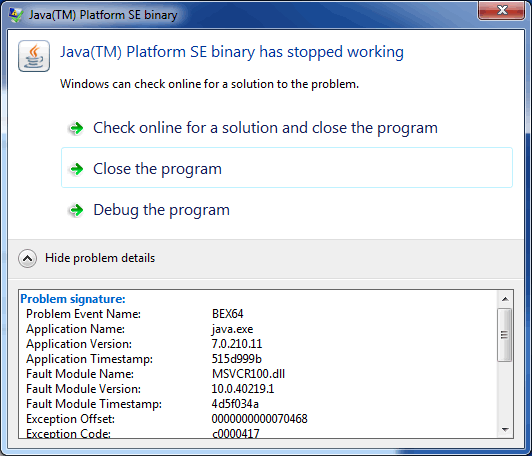Collapse details with the circular chevron icon
This screenshot has height=456, width=532.
pos(27,259)
